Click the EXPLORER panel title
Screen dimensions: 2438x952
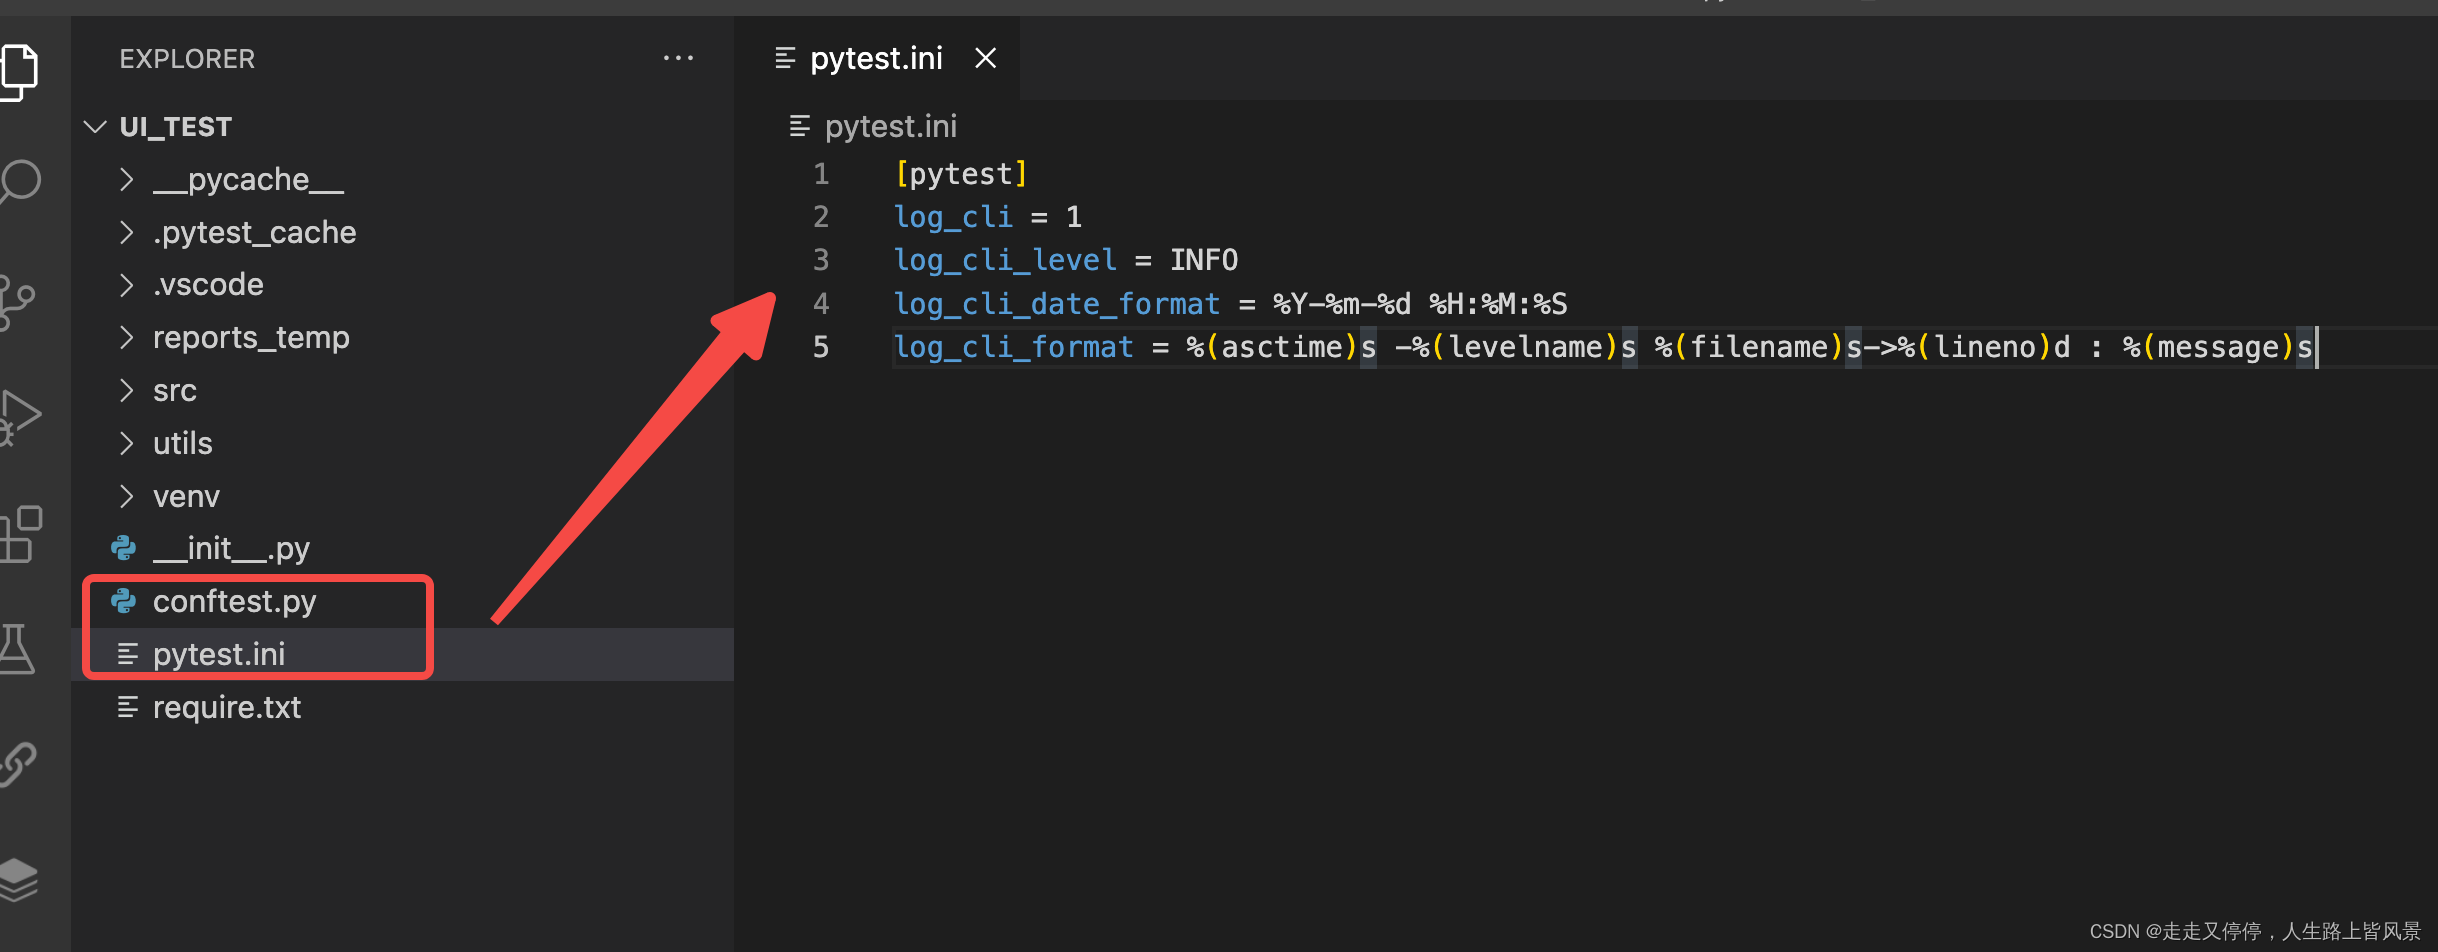click(187, 59)
